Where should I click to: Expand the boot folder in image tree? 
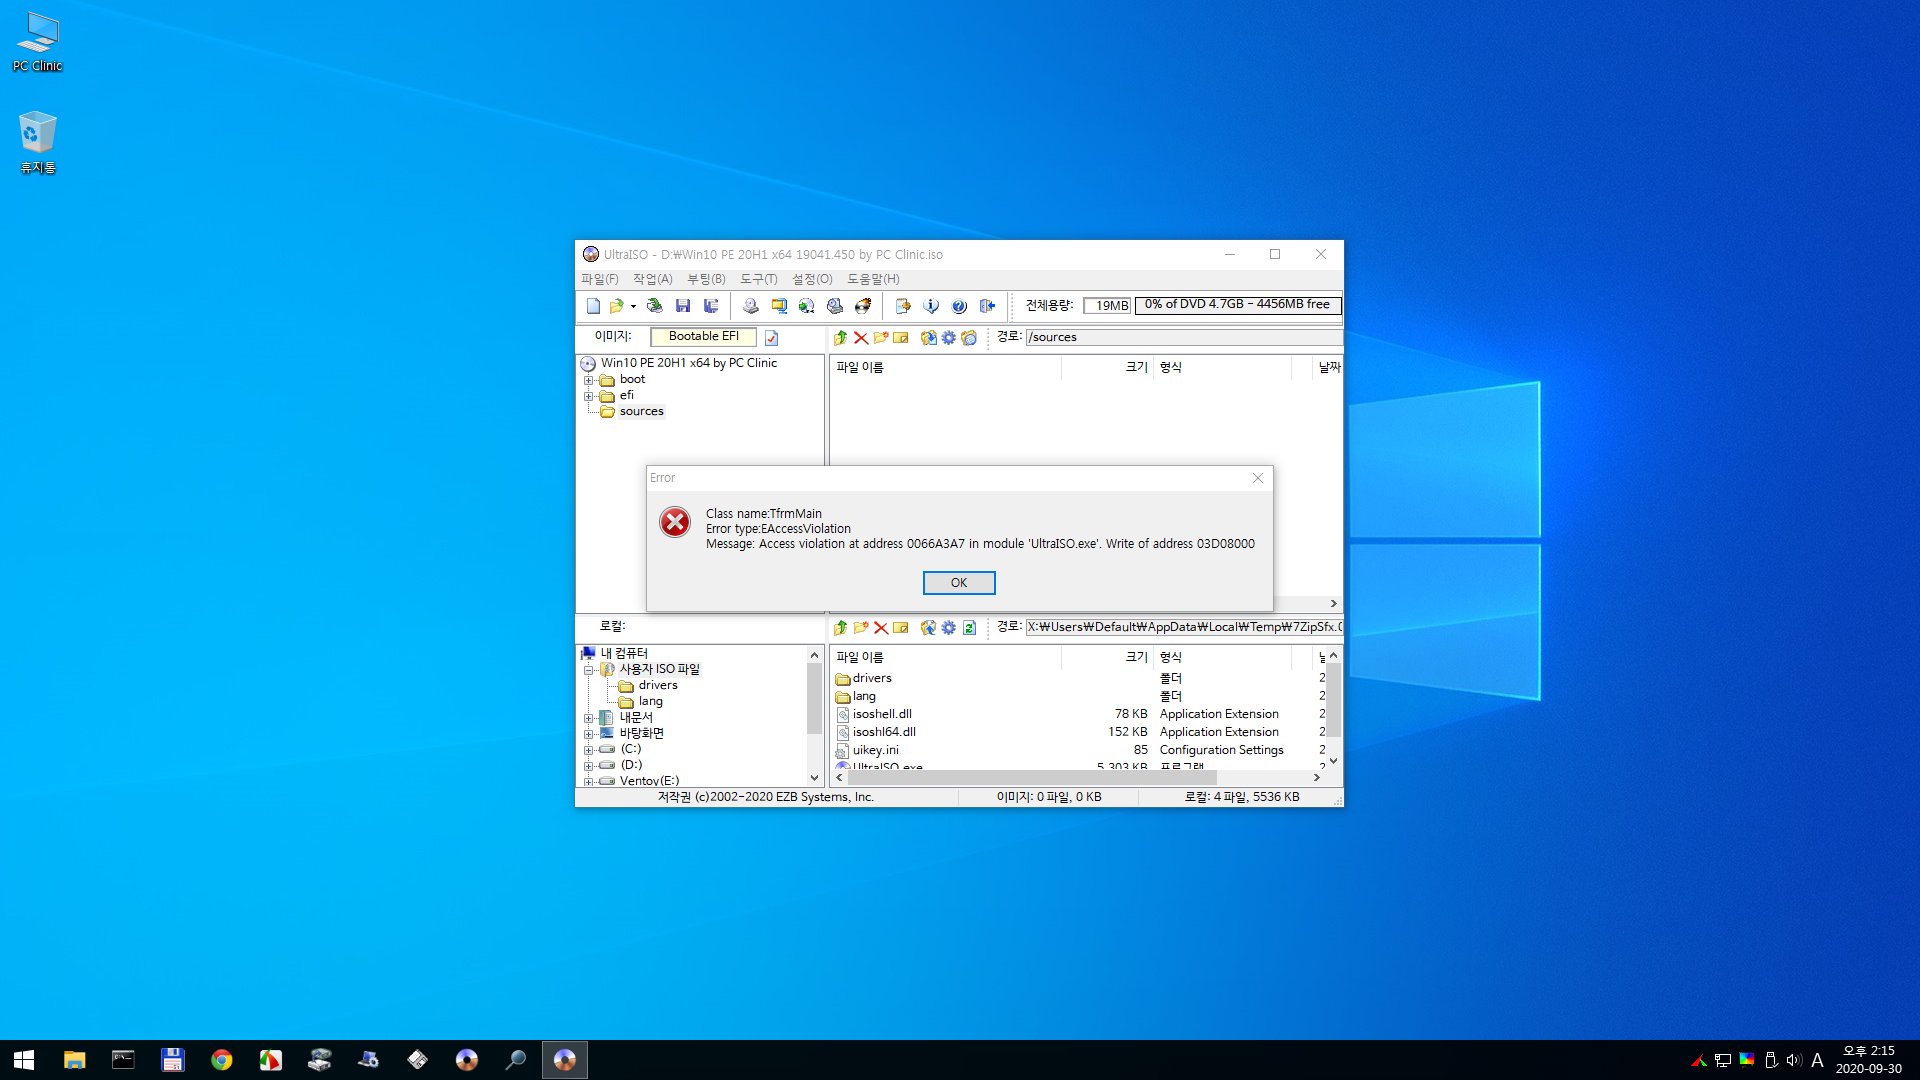pos(589,380)
